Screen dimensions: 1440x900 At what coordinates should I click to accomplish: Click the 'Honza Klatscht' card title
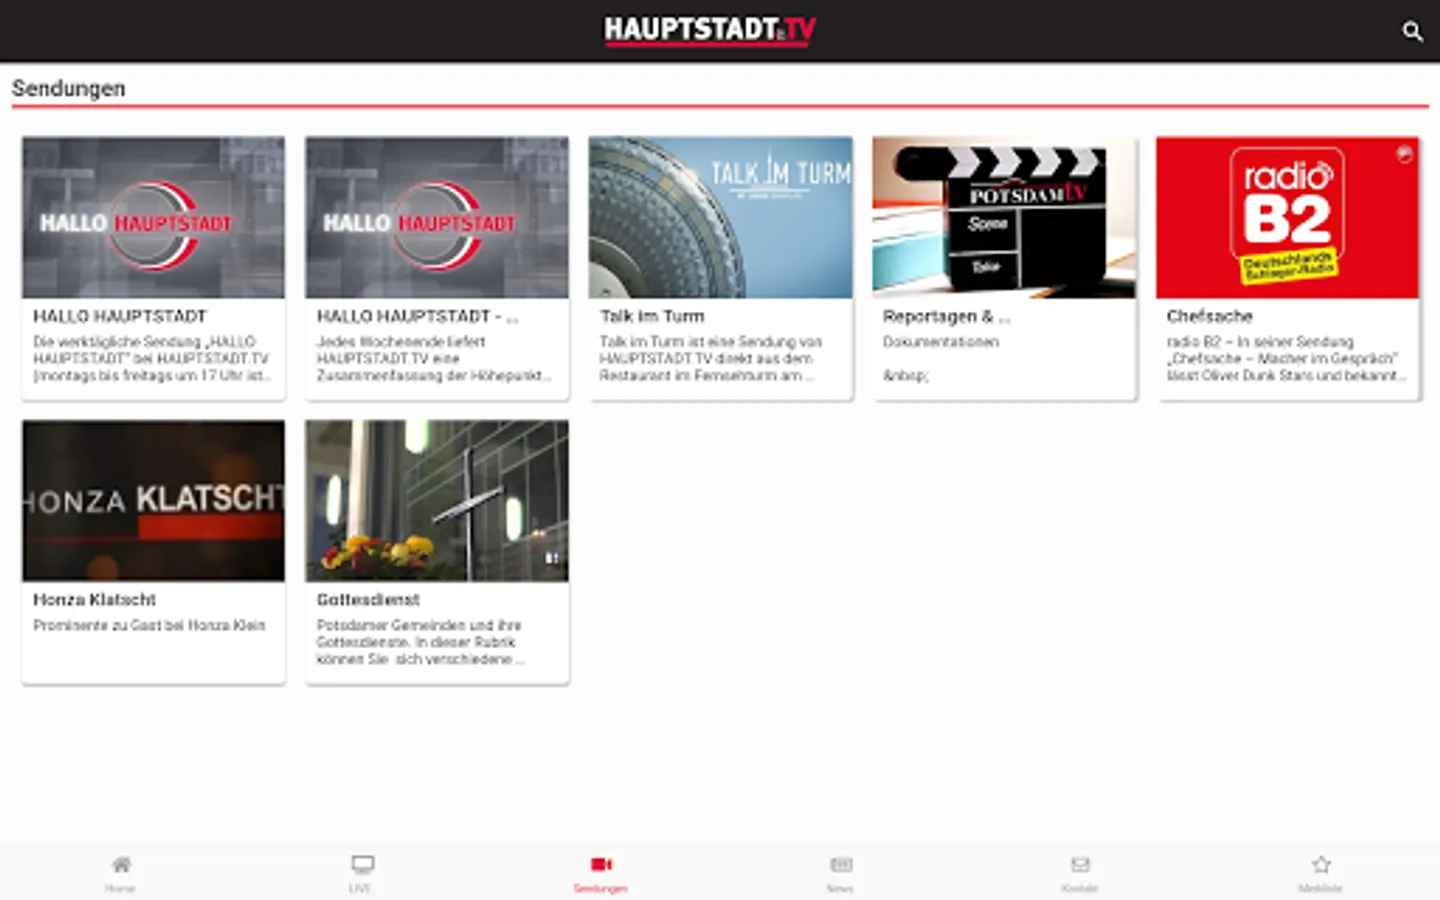(x=94, y=600)
